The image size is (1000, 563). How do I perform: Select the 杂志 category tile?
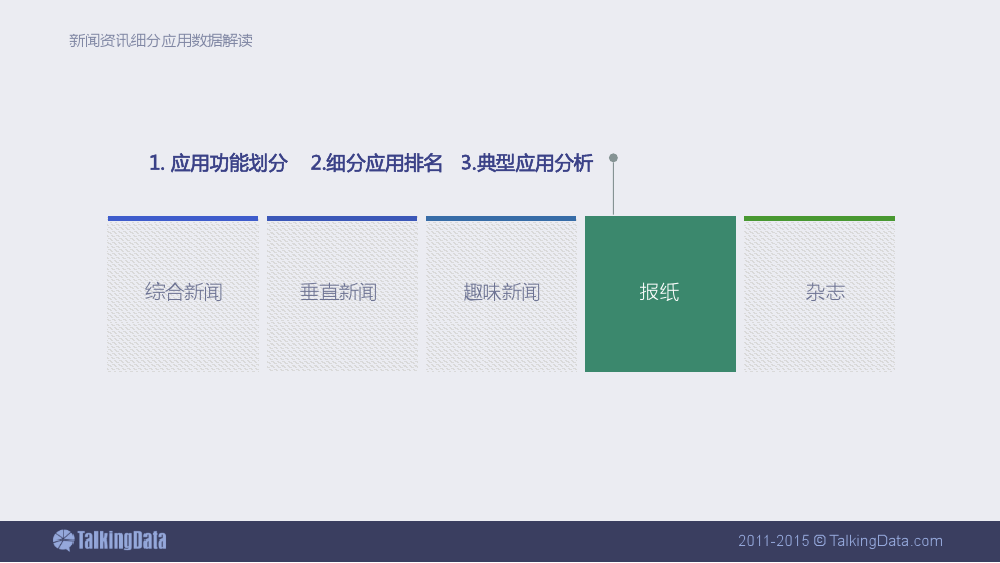(820, 293)
